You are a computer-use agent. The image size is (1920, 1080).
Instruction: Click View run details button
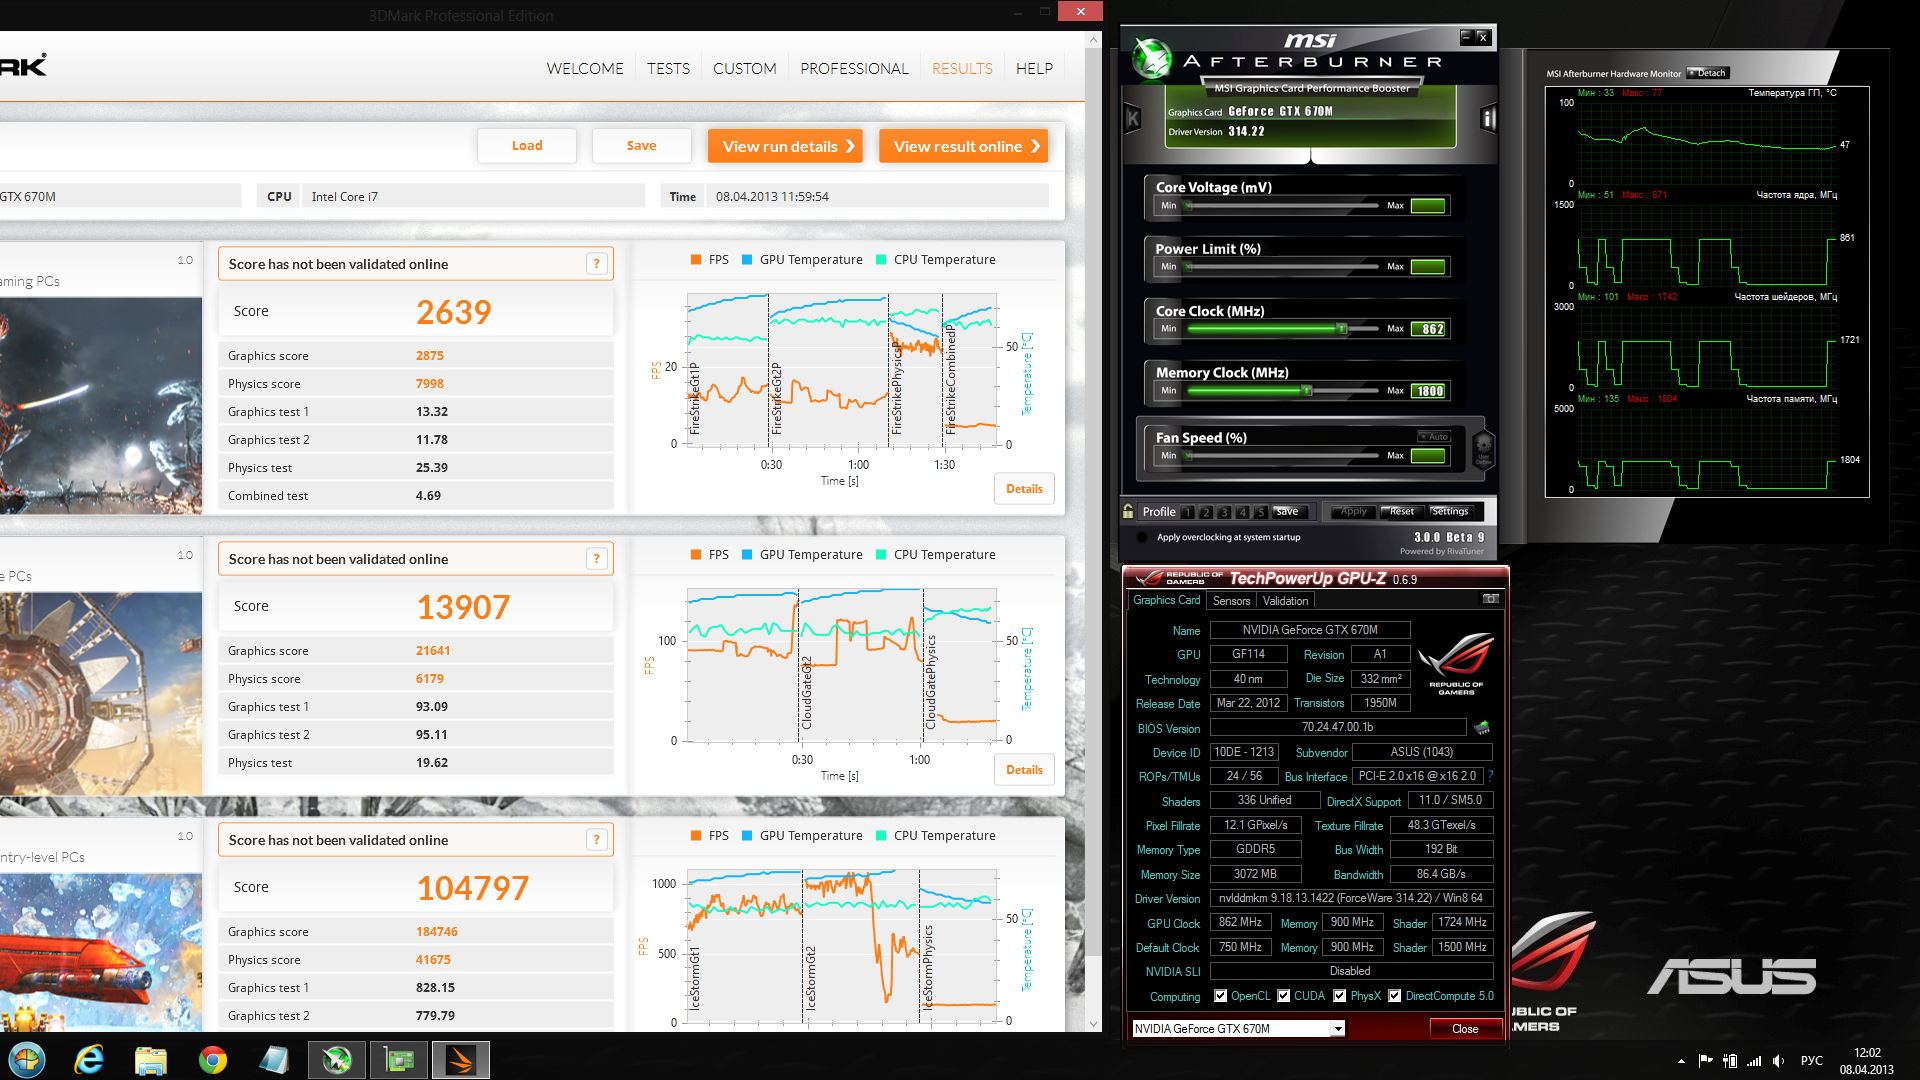pyautogui.click(x=785, y=146)
